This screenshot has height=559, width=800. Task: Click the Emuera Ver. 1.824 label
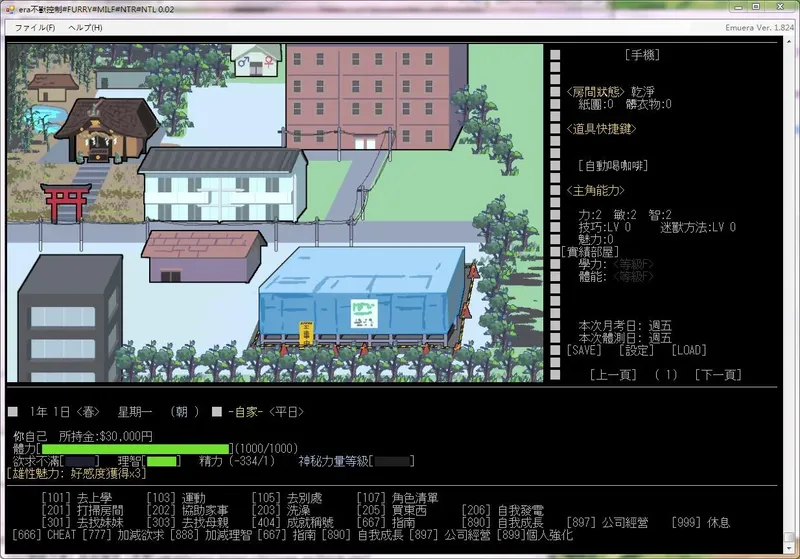point(760,28)
